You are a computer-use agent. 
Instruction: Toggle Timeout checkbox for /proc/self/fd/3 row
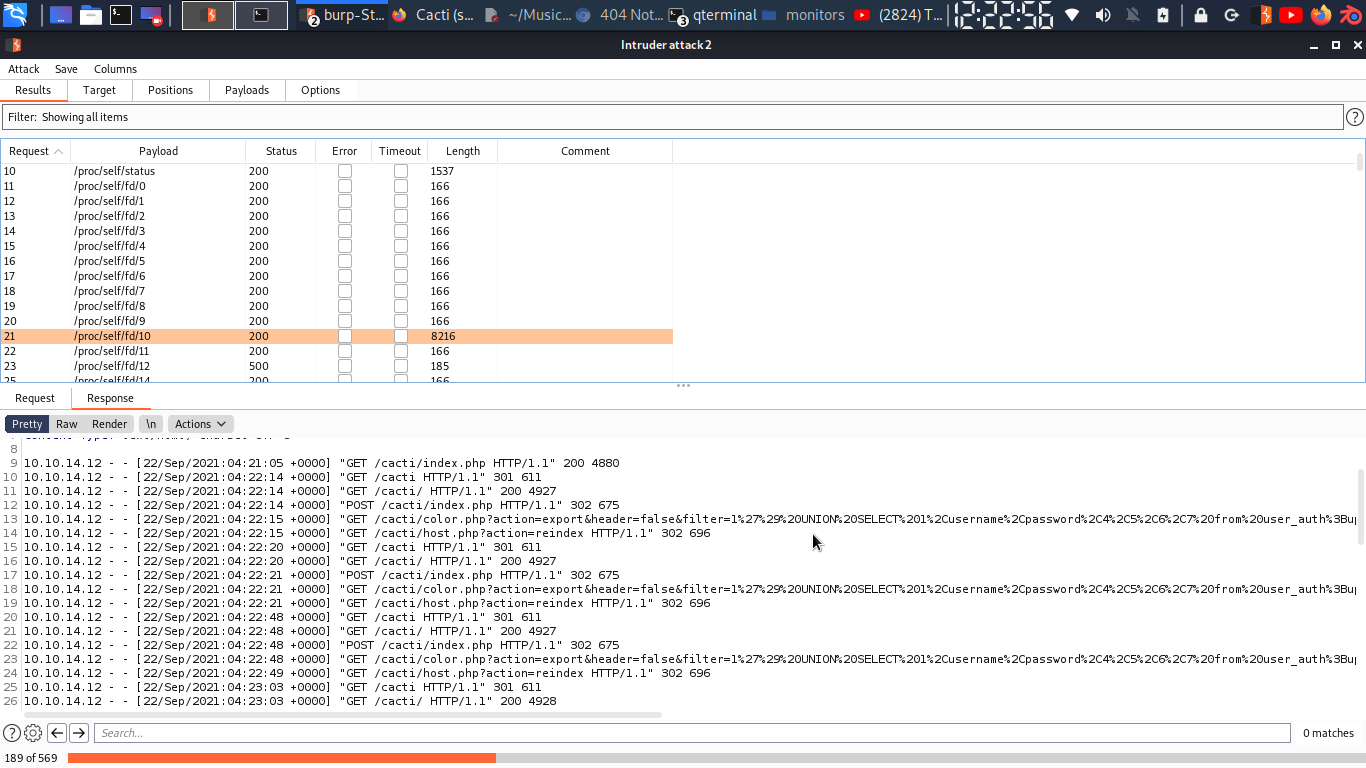click(401, 231)
